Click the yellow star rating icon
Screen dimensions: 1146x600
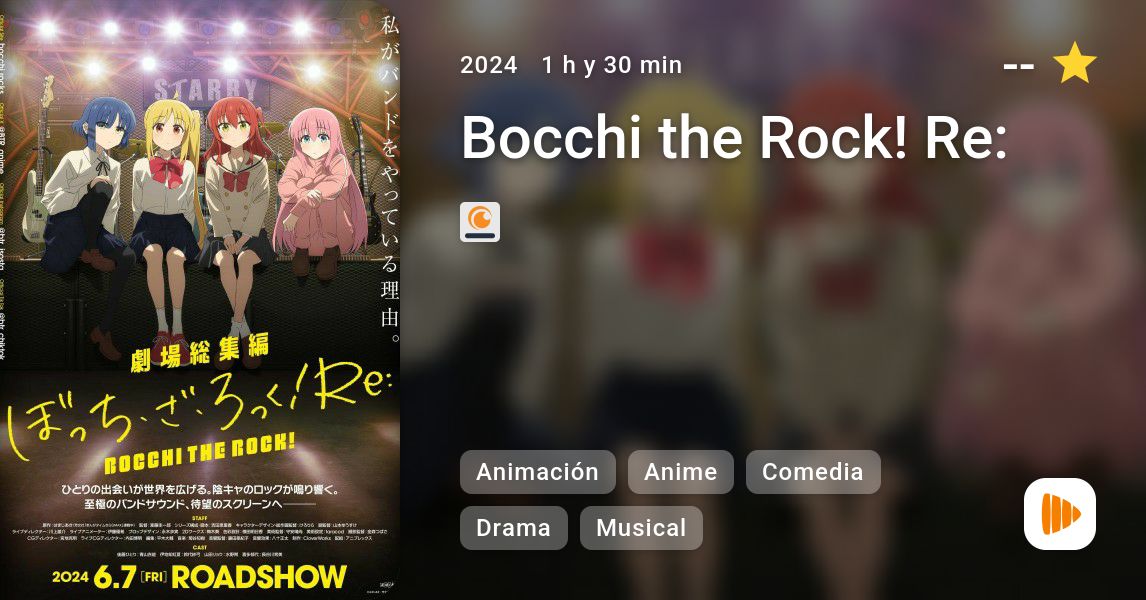tap(1074, 63)
